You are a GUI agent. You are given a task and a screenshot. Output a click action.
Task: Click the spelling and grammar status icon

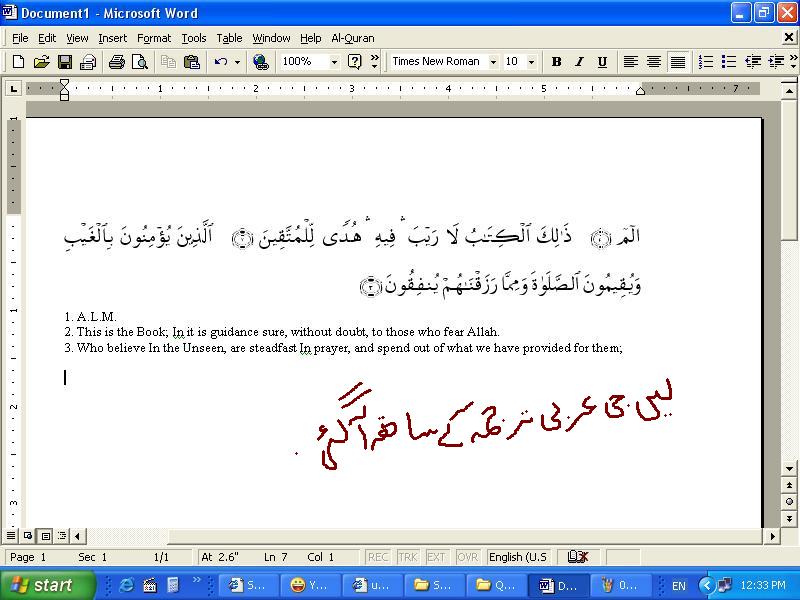[578, 557]
